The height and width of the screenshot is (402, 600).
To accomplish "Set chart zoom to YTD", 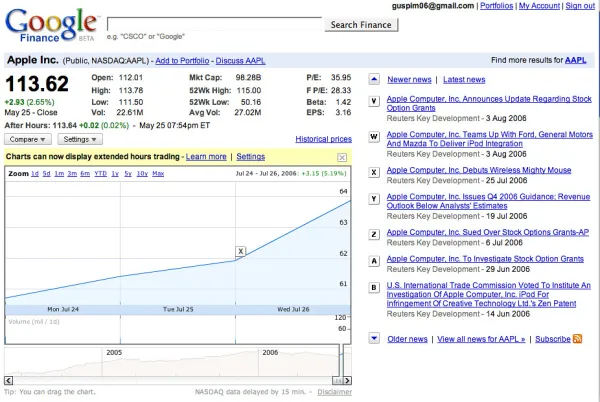I will click(101, 174).
